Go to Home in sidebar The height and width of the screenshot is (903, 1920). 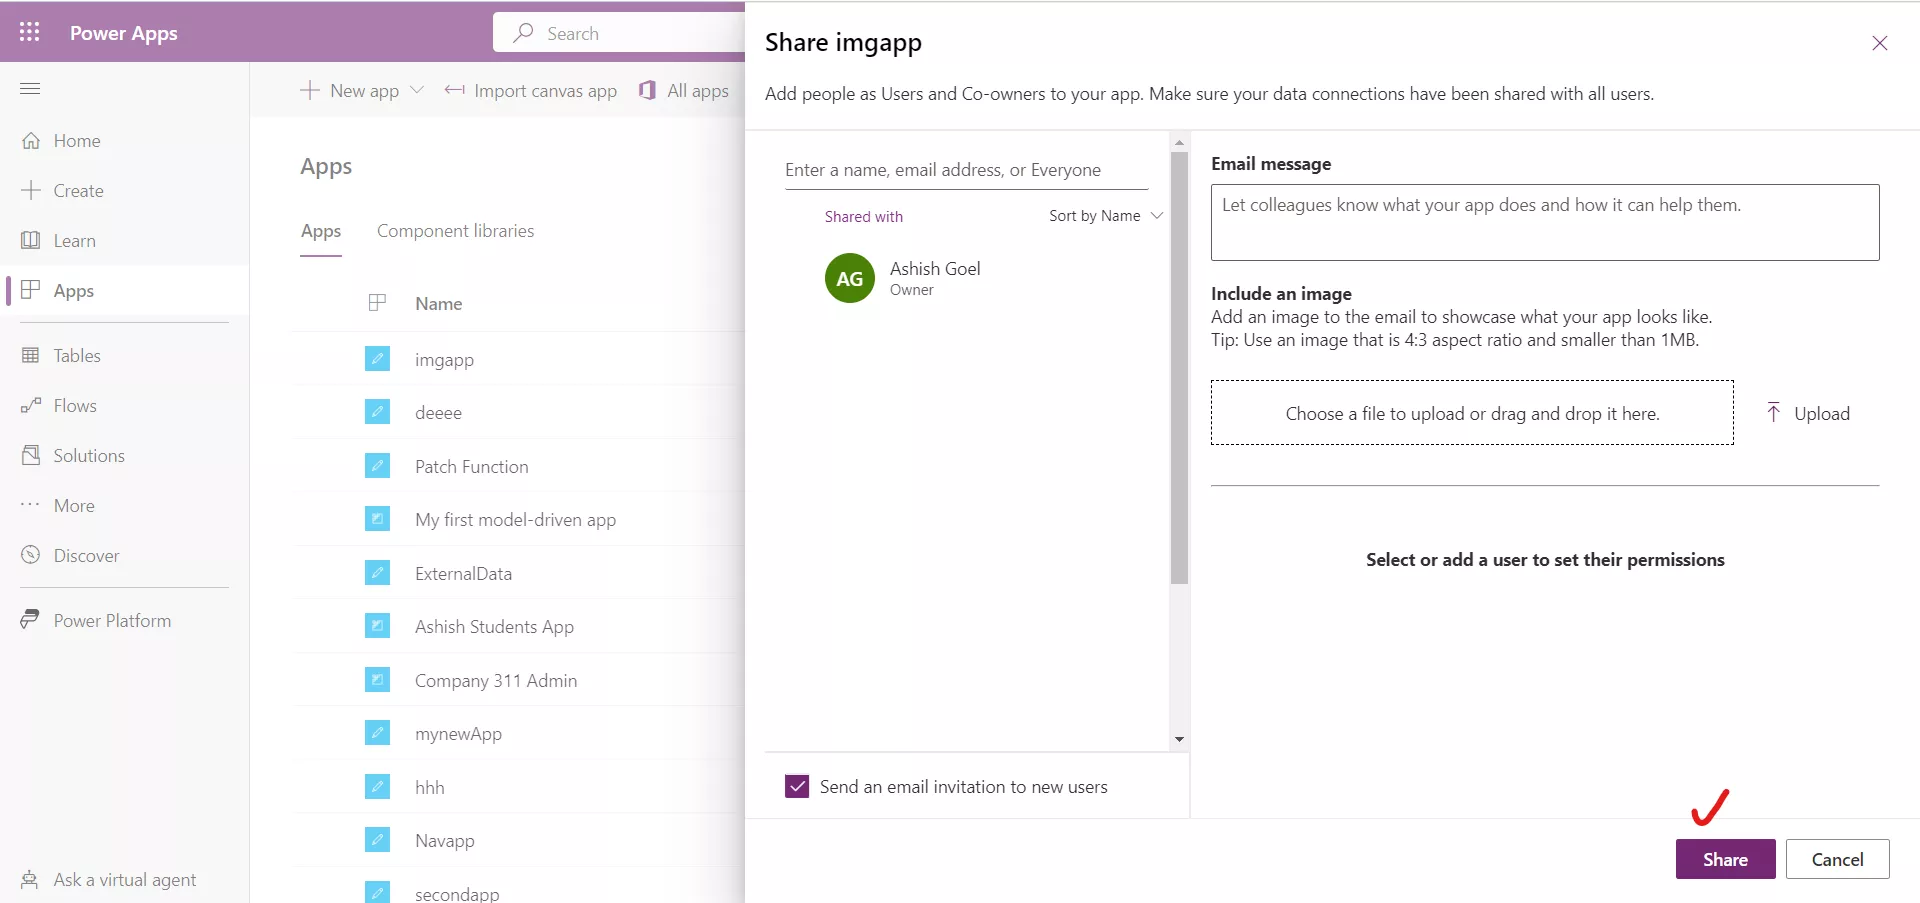pyautogui.click(x=76, y=141)
